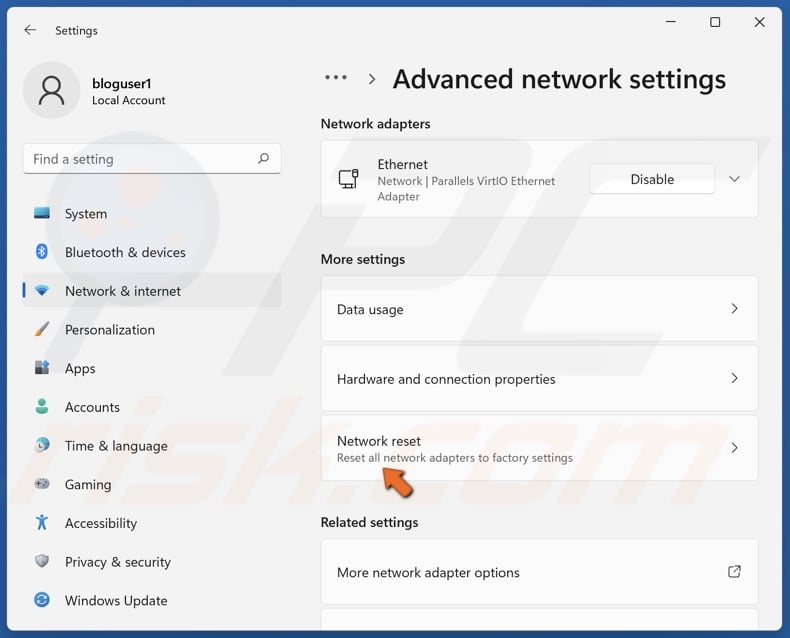
Task: Expand the Ethernet adapter details chevron
Action: tap(735, 179)
